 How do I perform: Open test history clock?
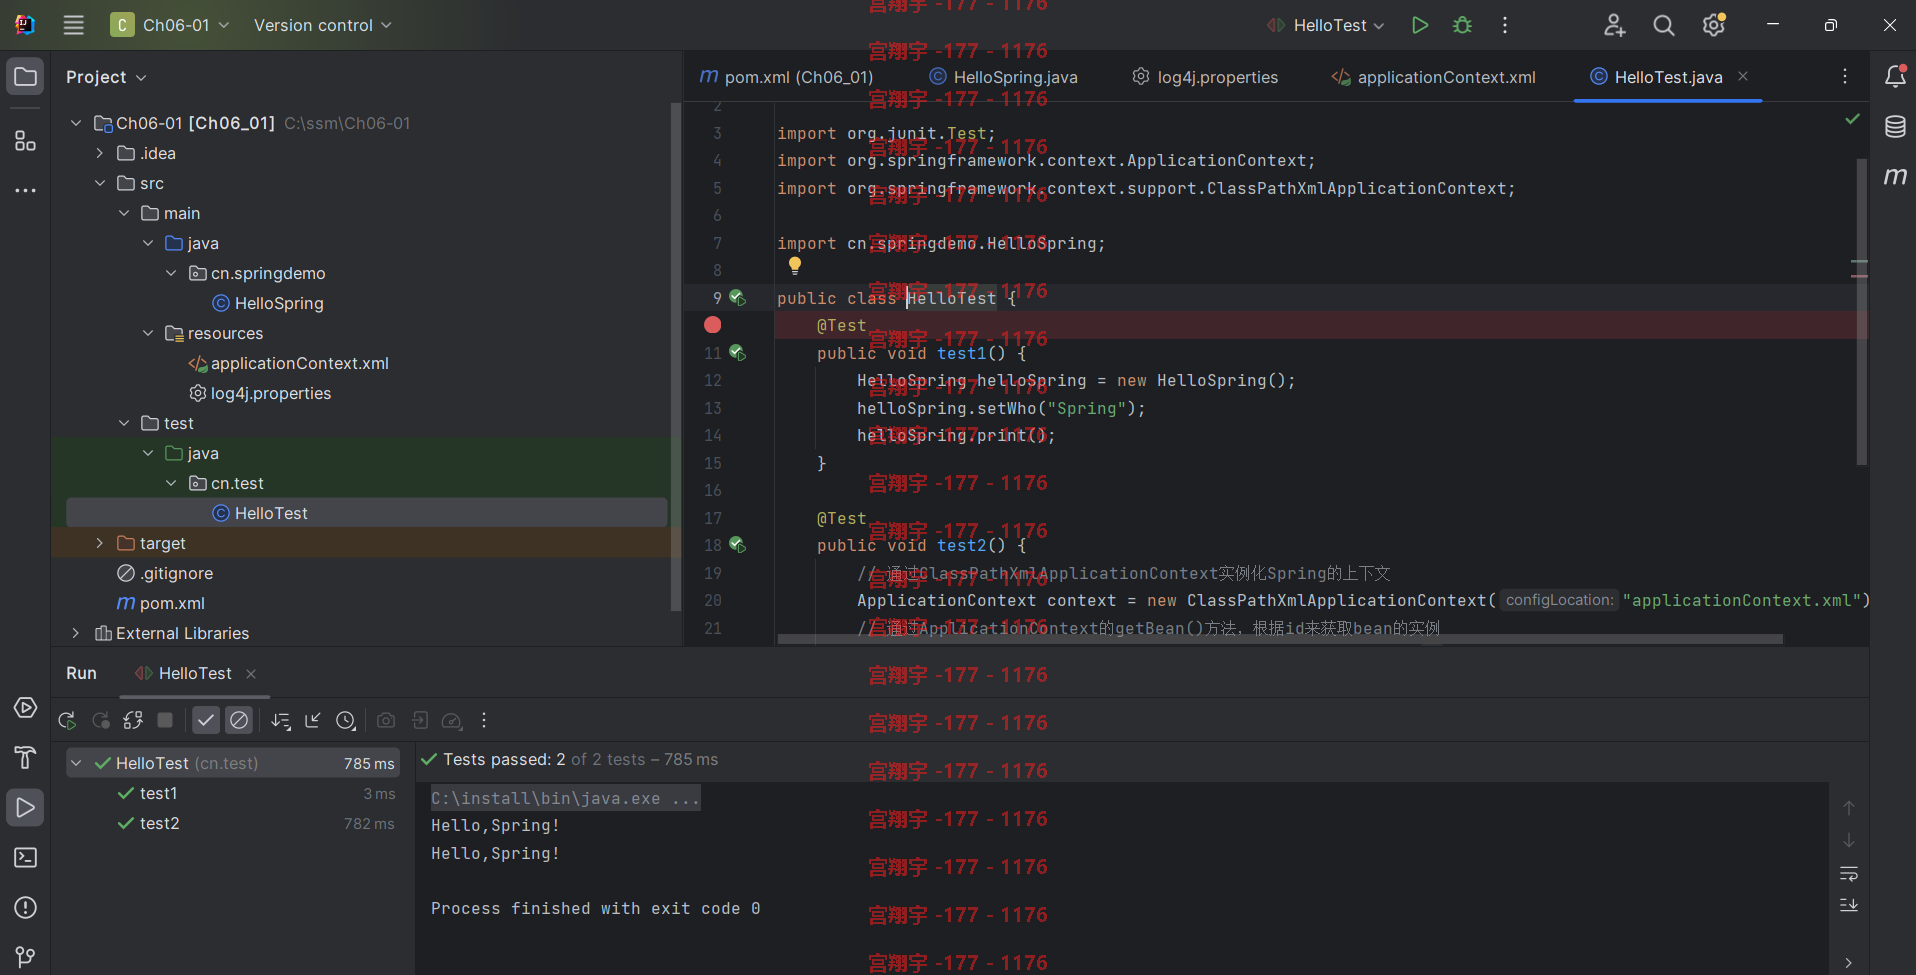346,720
